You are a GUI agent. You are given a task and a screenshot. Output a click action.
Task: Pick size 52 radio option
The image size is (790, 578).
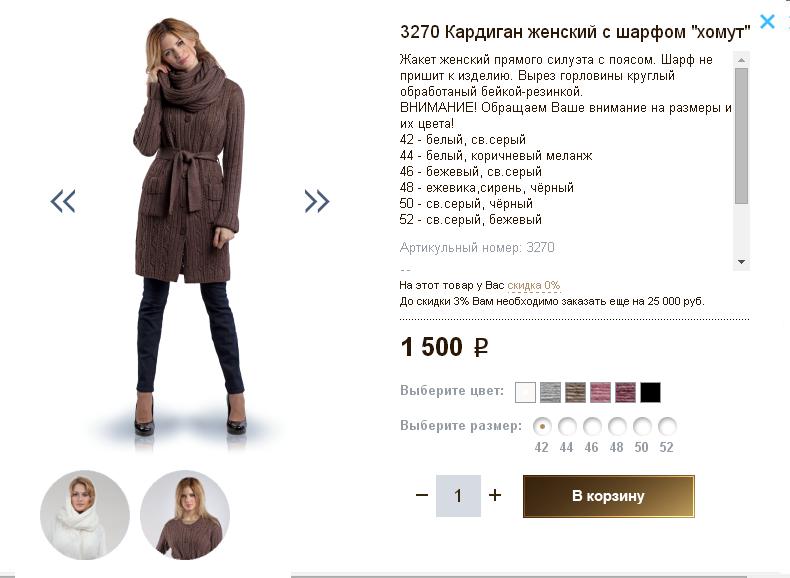667,426
